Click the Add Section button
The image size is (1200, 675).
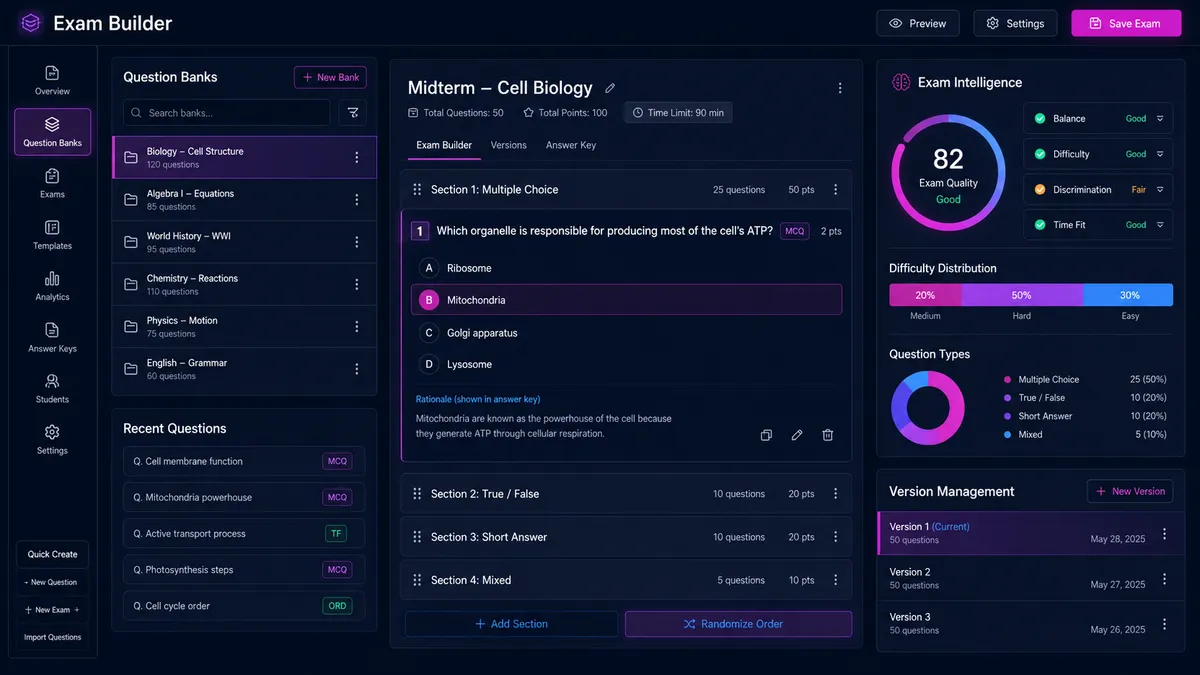(511, 624)
